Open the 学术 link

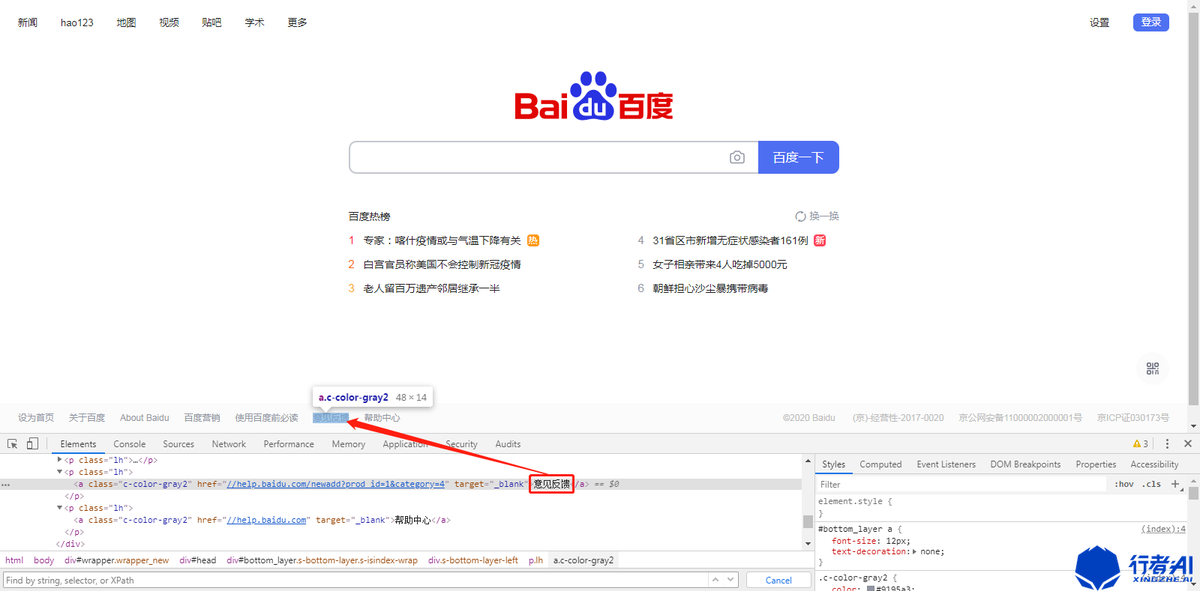tap(254, 22)
